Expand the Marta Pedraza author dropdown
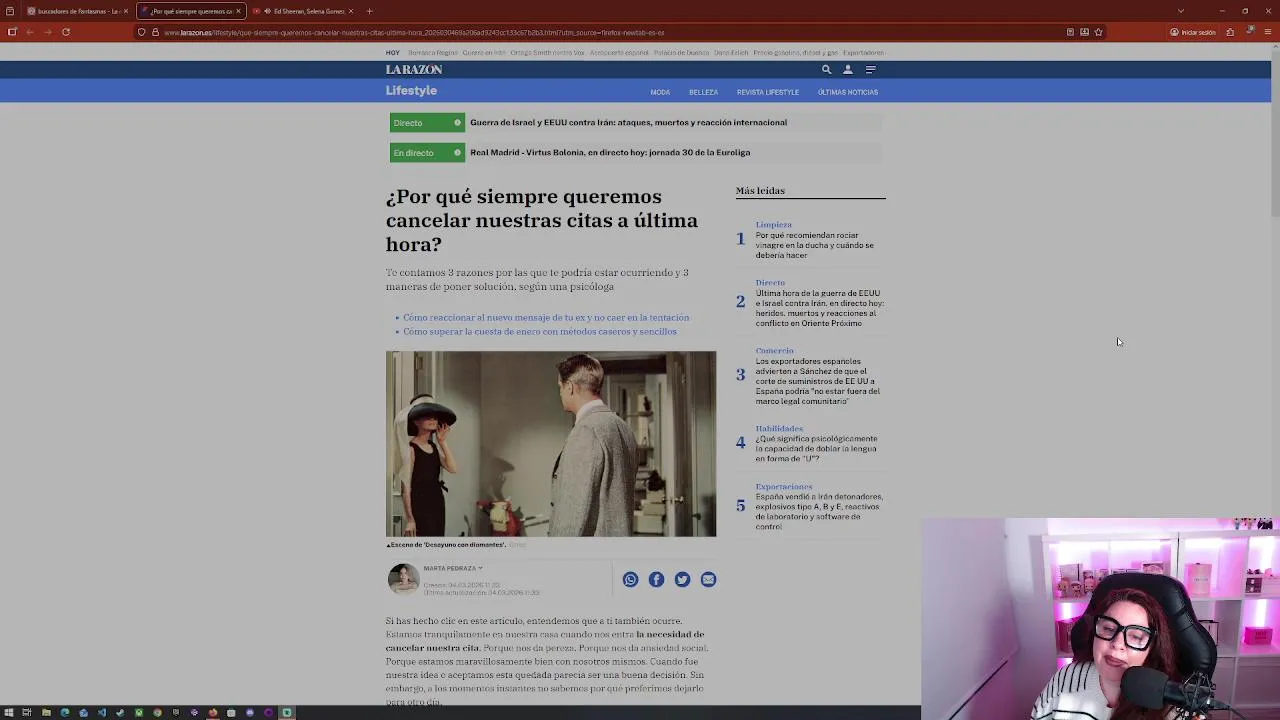This screenshot has height=720, width=1280. (480, 568)
